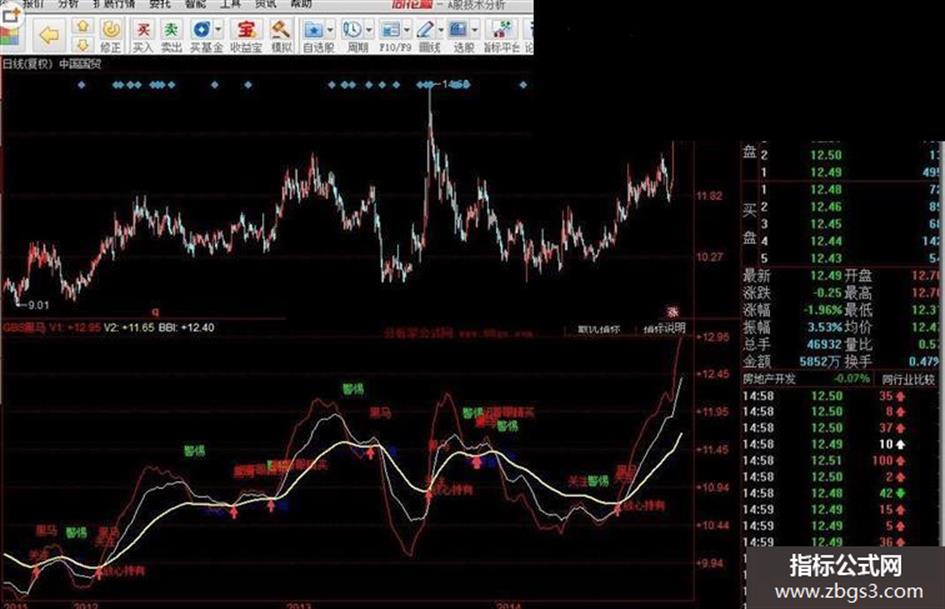Open the 扩展行情 menu
Image resolution: width=945 pixels, height=609 pixels.
(114, 4)
